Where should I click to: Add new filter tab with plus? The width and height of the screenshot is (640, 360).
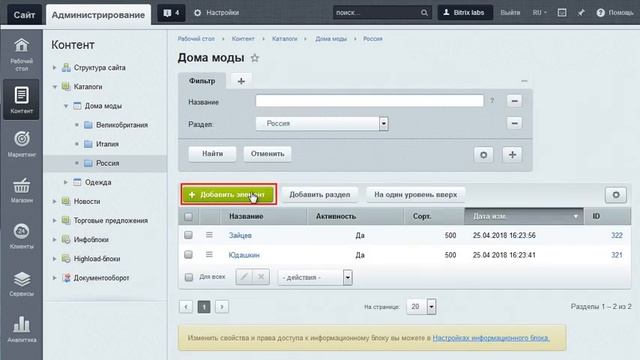point(241,81)
